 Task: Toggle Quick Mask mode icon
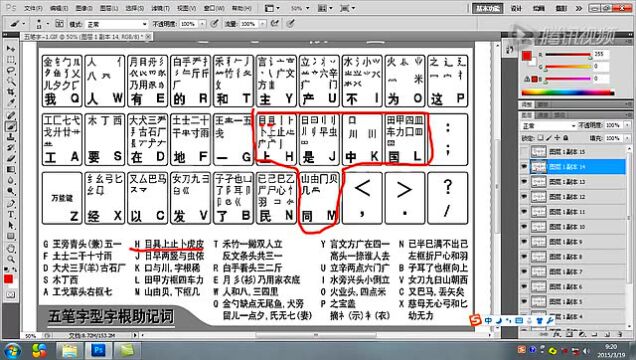tap(11, 295)
